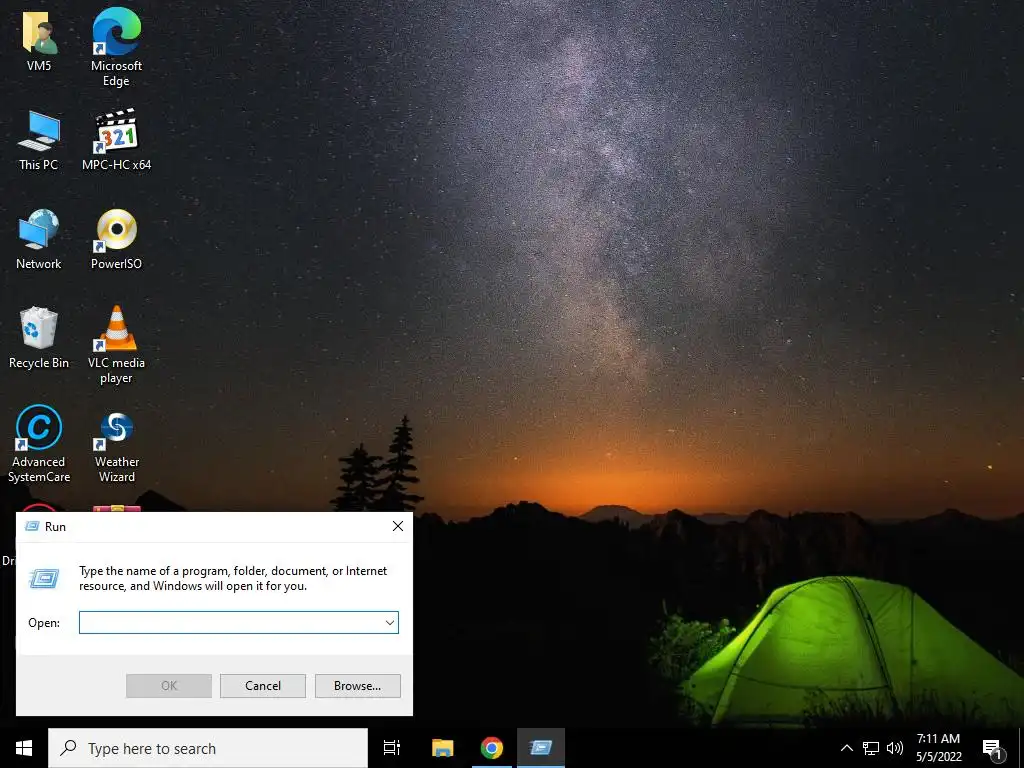Open the volume tray icon
Screen dimensions: 1024x768
tap(895, 748)
